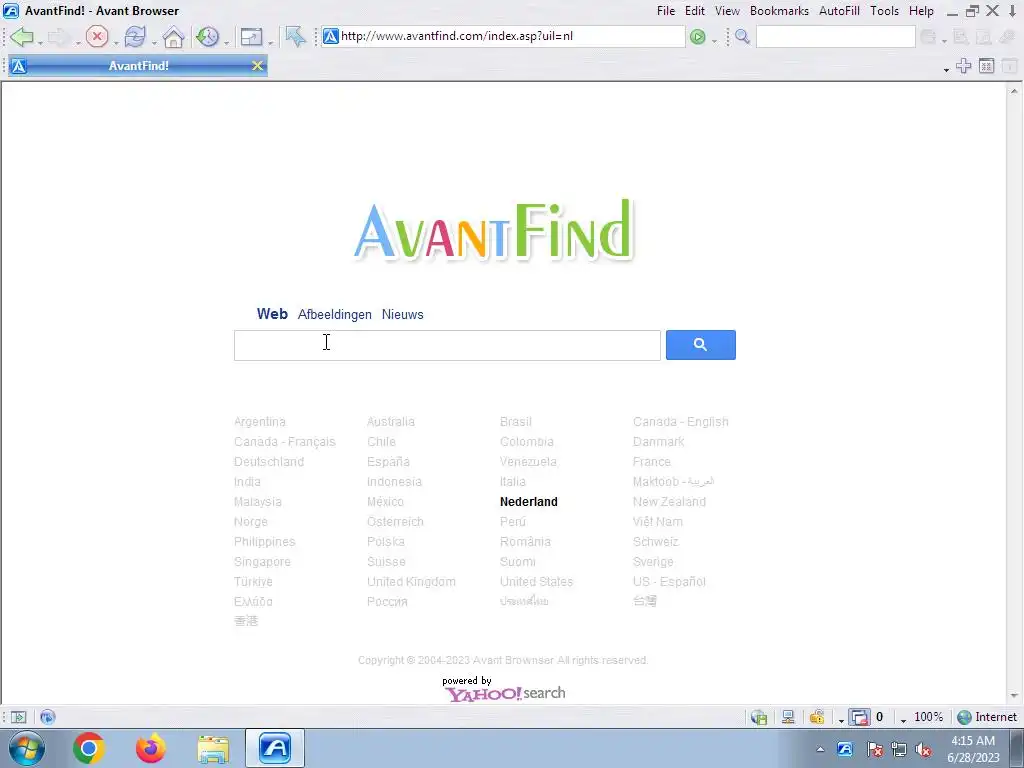Click the Internet zone globe in status bar
1024x768 pixels.
click(x=964, y=717)
